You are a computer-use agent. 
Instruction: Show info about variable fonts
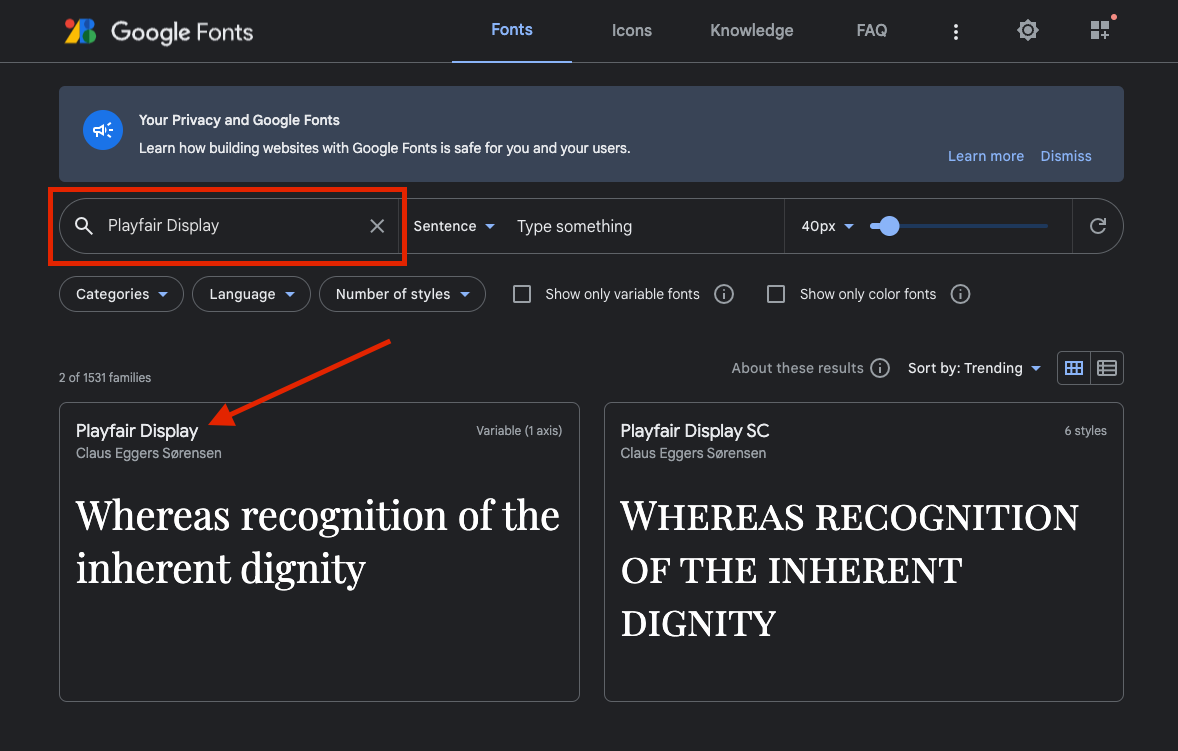pyautogui.click(x=723, y=294)
